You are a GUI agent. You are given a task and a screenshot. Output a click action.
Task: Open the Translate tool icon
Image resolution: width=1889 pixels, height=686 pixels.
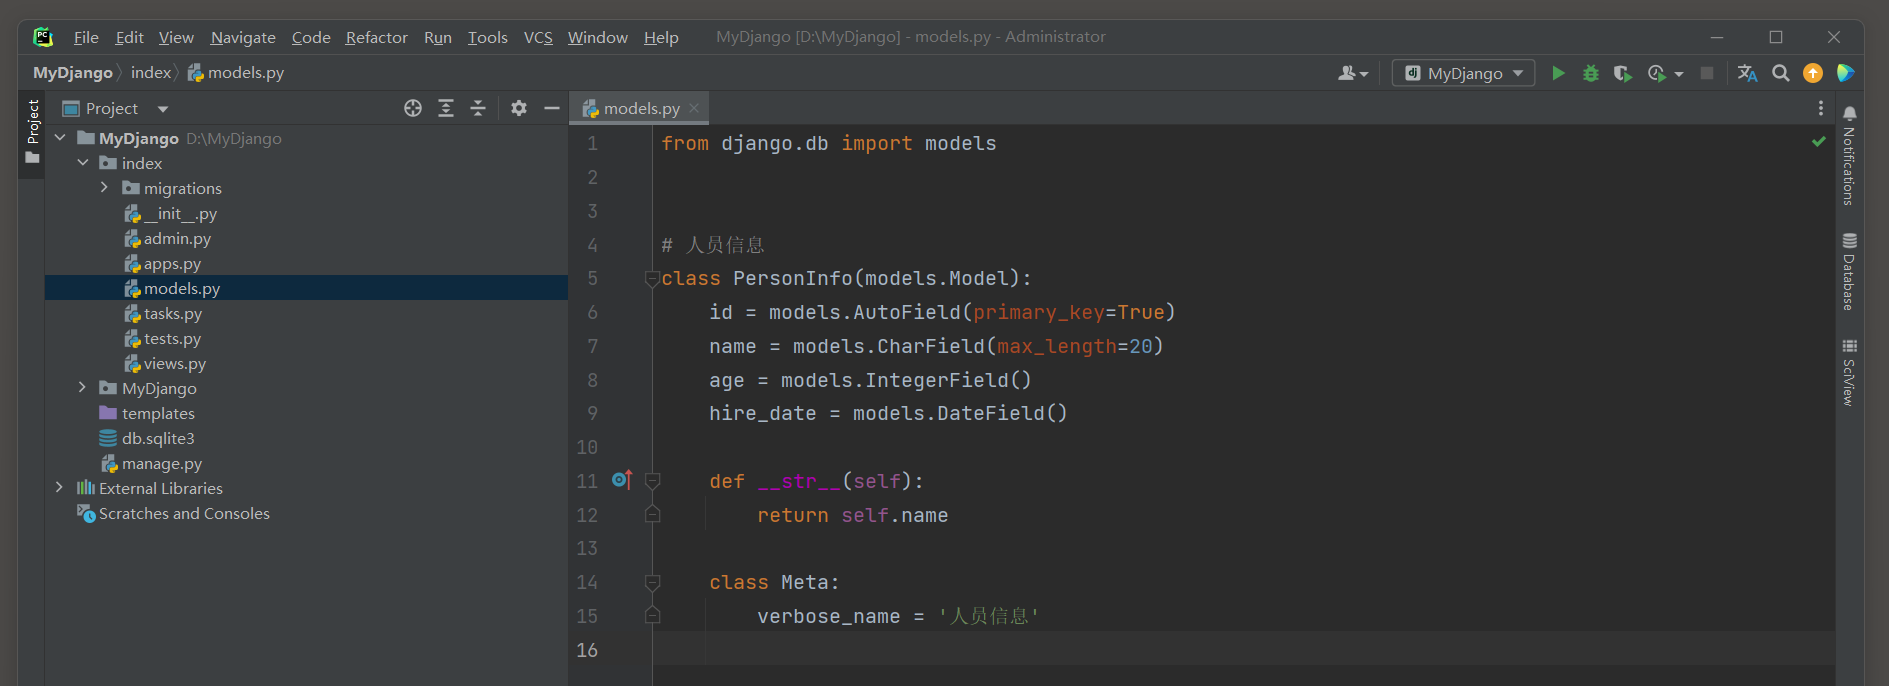(1747, 73)
